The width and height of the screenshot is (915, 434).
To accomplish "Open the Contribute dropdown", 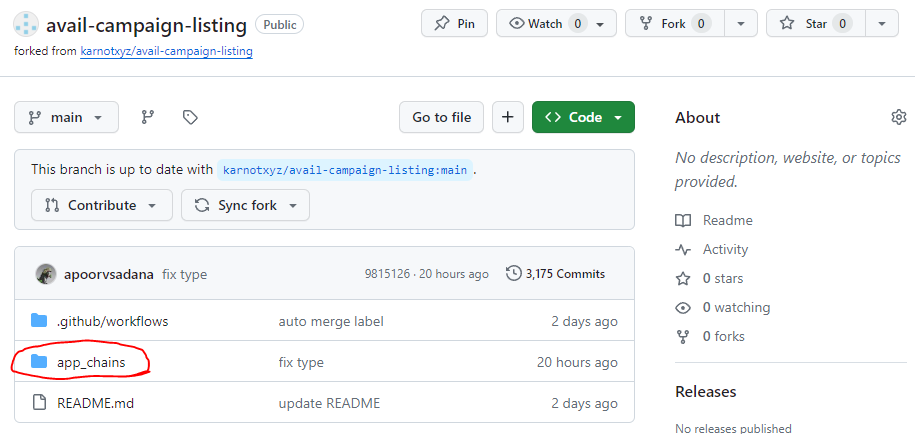I will (102, 205).
